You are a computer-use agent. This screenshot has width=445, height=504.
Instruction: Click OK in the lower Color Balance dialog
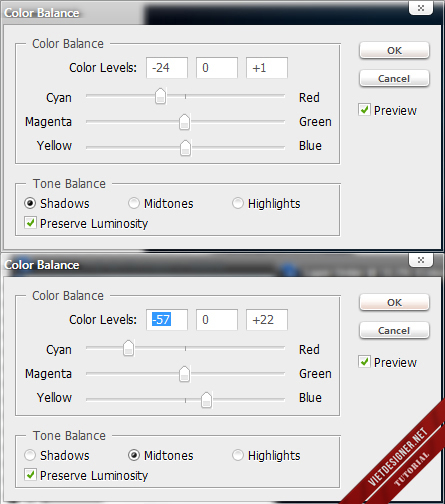click(x=394, y=302)
